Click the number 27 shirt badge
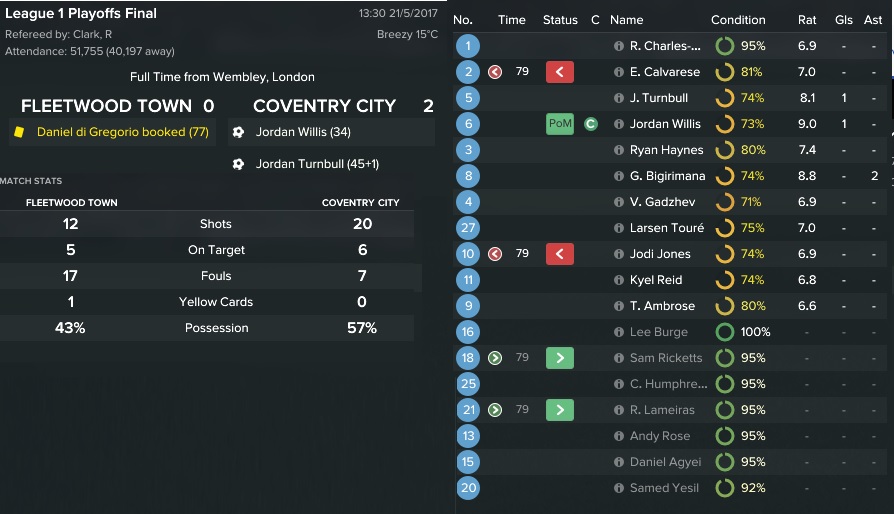This screenshot has height=514, width=894. tap(468, 228)
